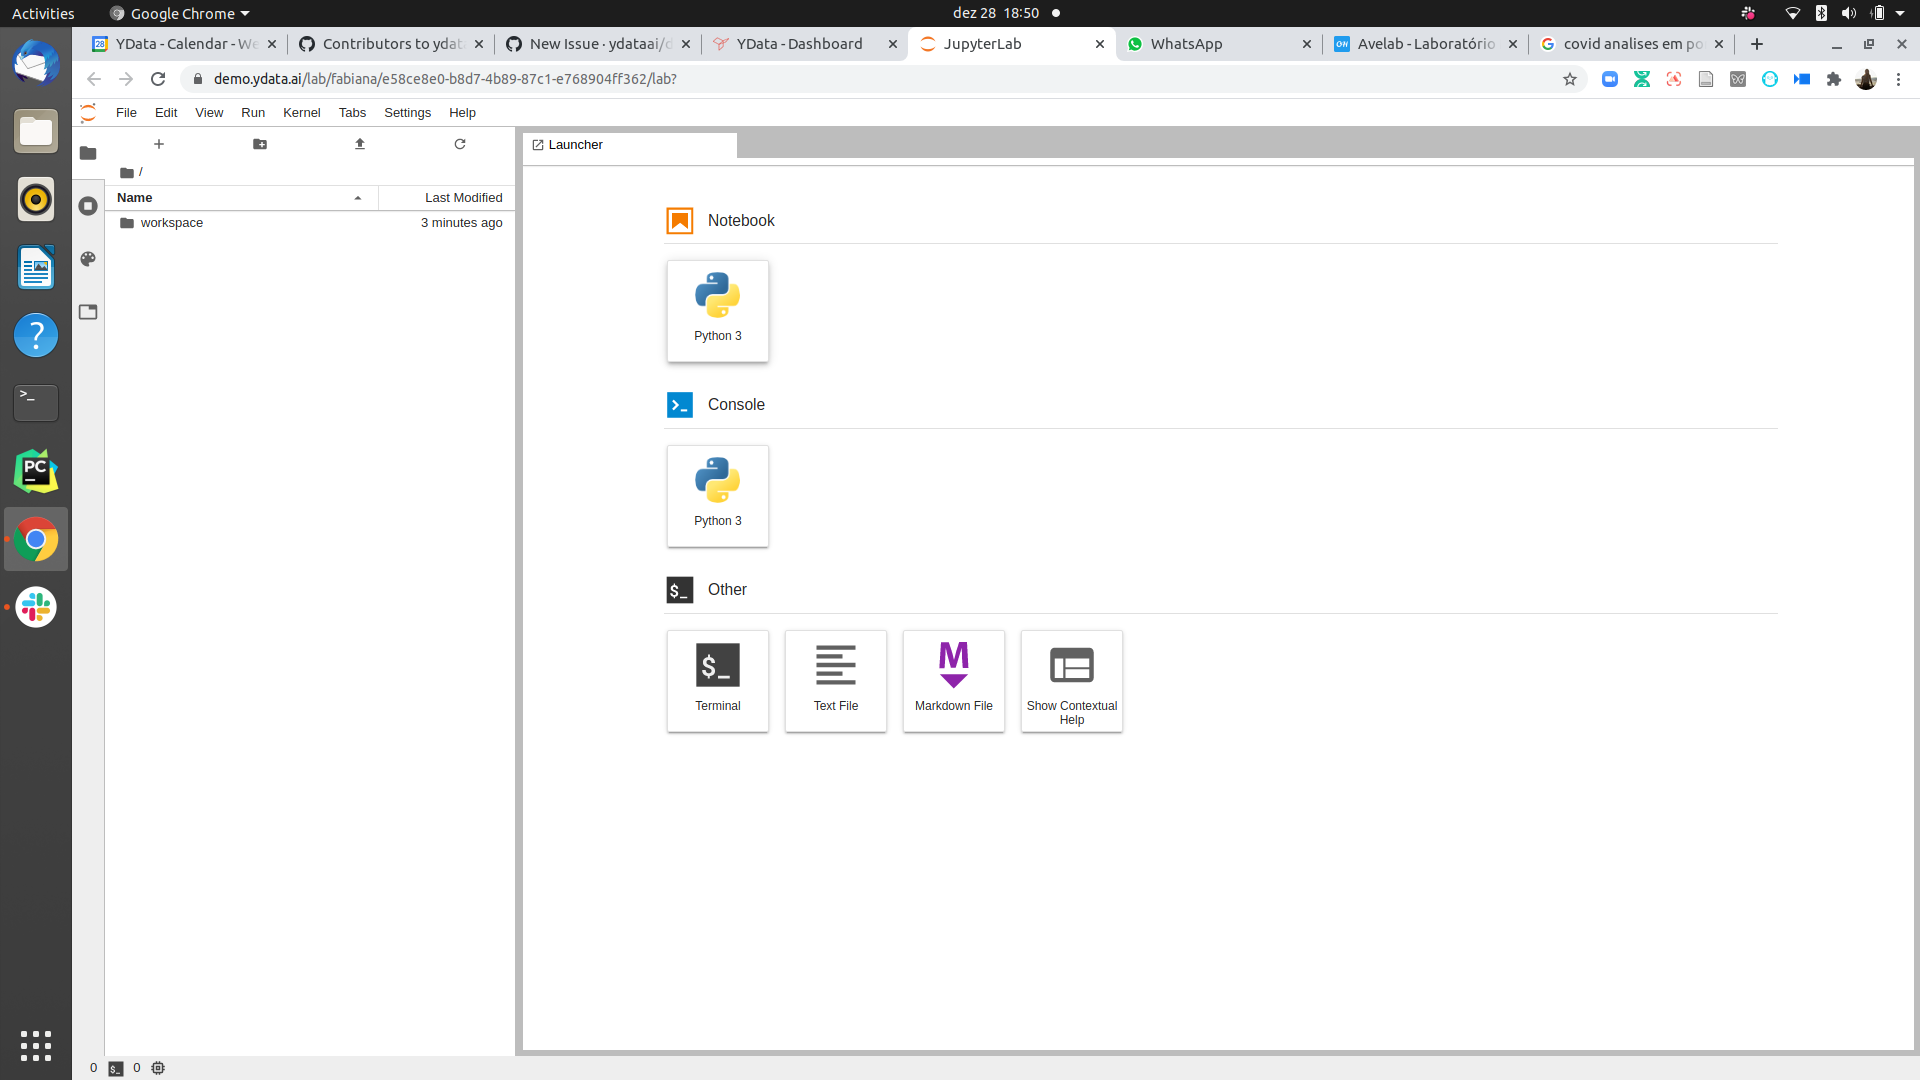Open the Commands palette sidebar icon
The height and width of the screenshot is (1080, 1920).
click(x=88, y=259)
